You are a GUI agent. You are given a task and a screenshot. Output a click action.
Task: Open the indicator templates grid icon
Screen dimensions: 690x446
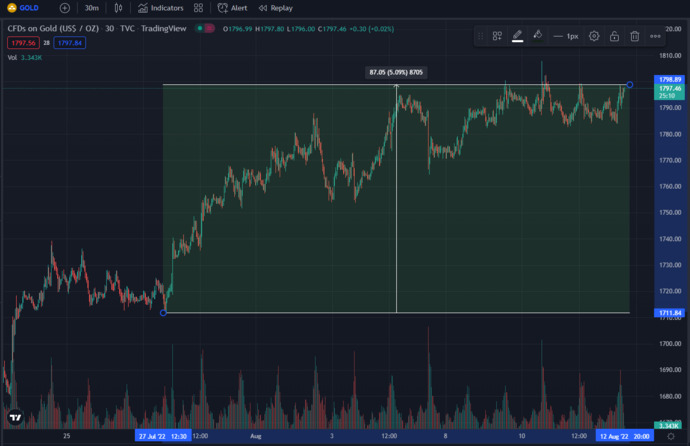click(198, 8)
